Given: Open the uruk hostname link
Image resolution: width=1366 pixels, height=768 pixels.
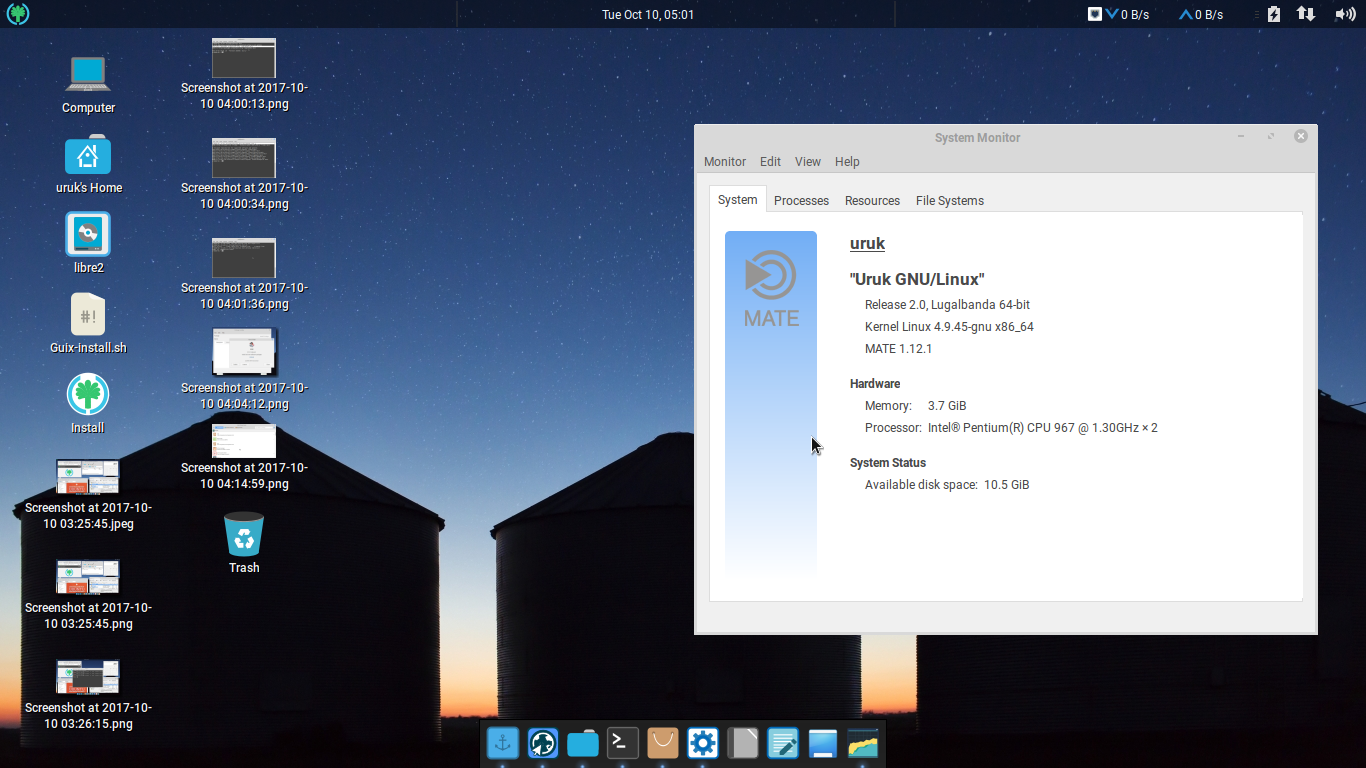Looking at the screenshot, I should tap(867, 243).
